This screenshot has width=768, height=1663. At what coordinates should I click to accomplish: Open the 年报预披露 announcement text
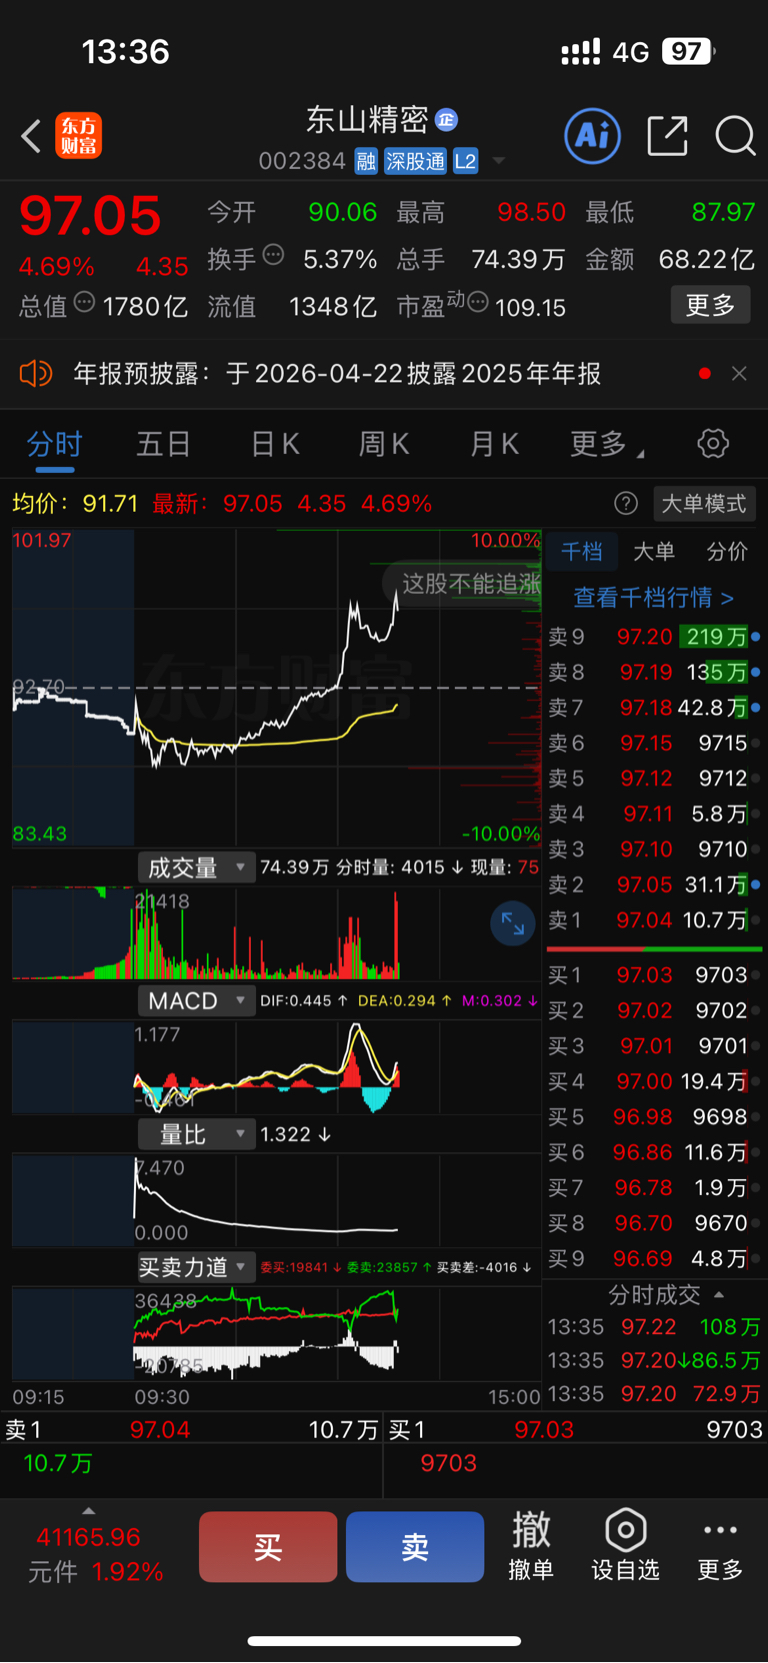click(337, 374)
